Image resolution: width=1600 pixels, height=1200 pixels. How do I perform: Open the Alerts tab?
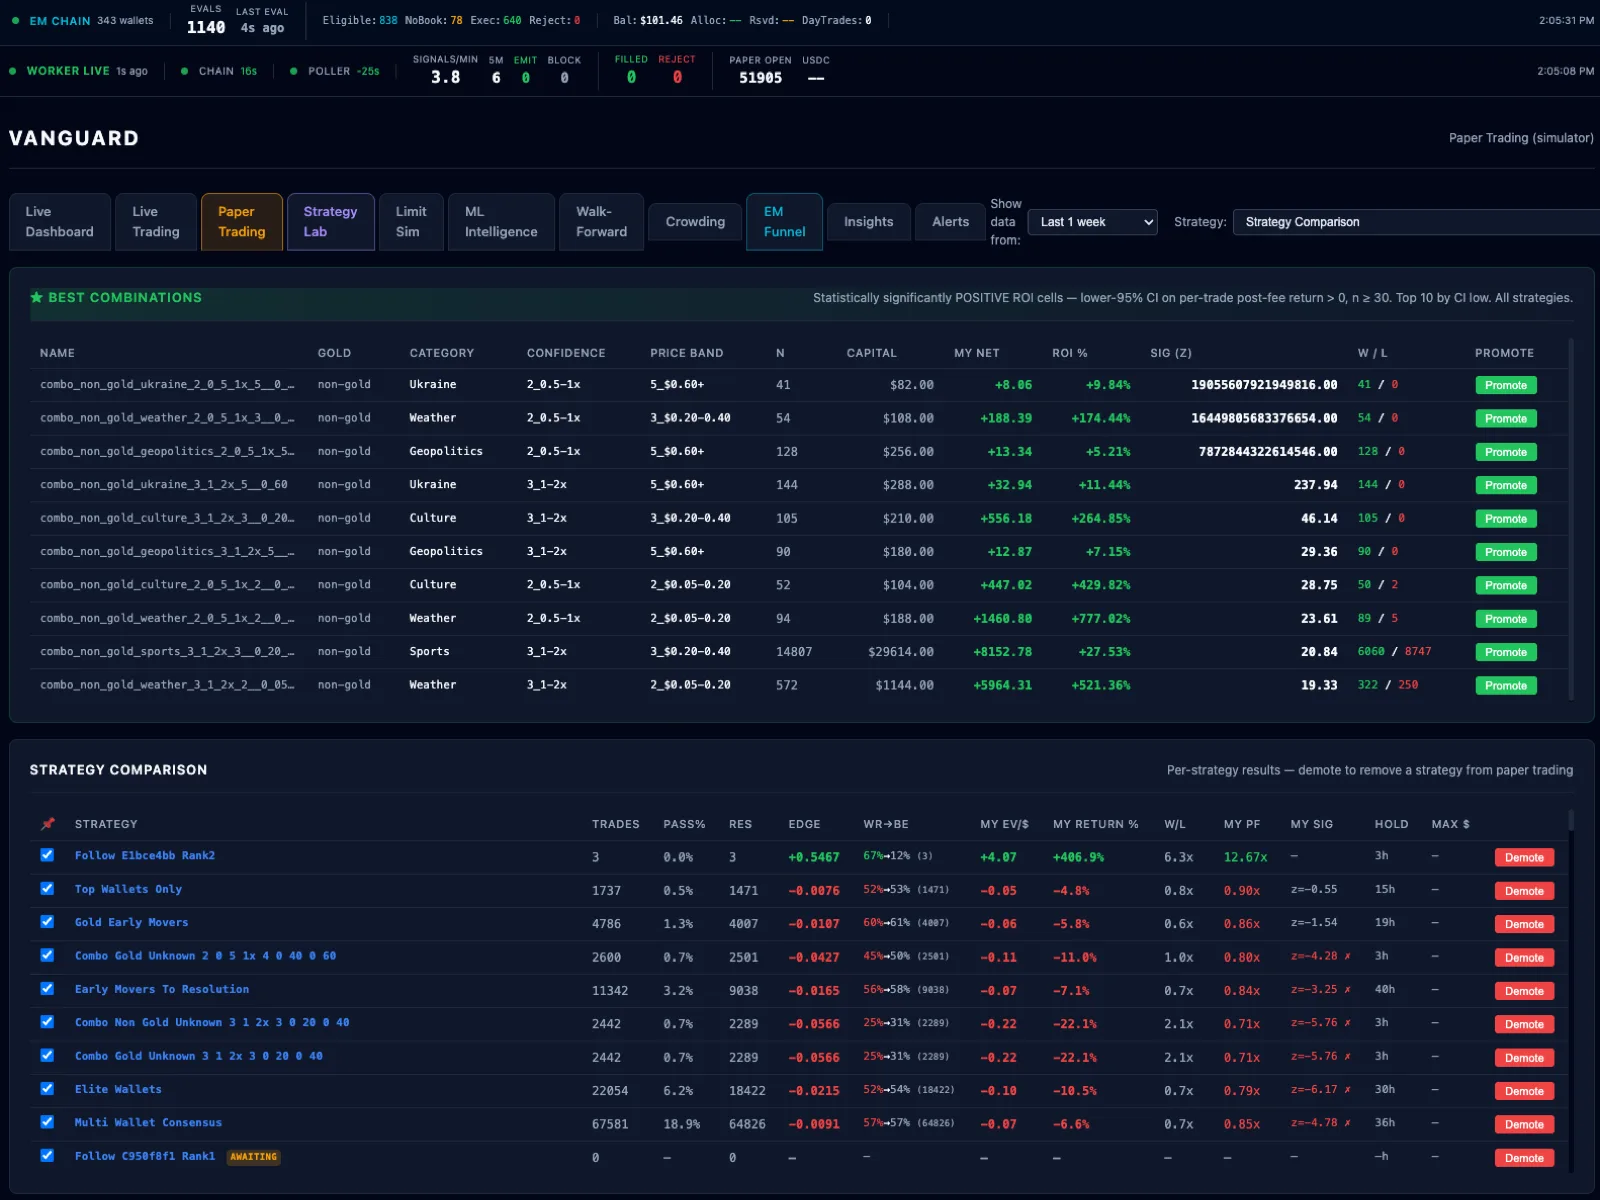(951, 222)
